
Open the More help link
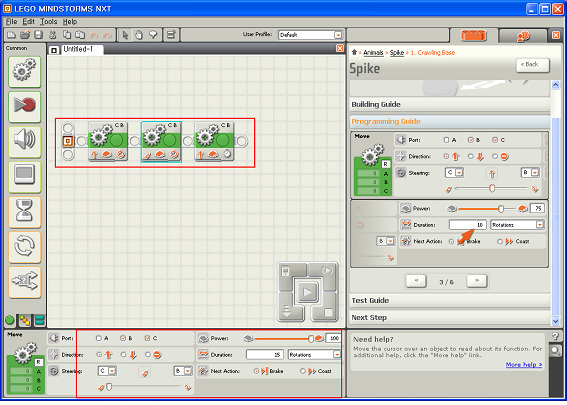(x=524, y=364)
